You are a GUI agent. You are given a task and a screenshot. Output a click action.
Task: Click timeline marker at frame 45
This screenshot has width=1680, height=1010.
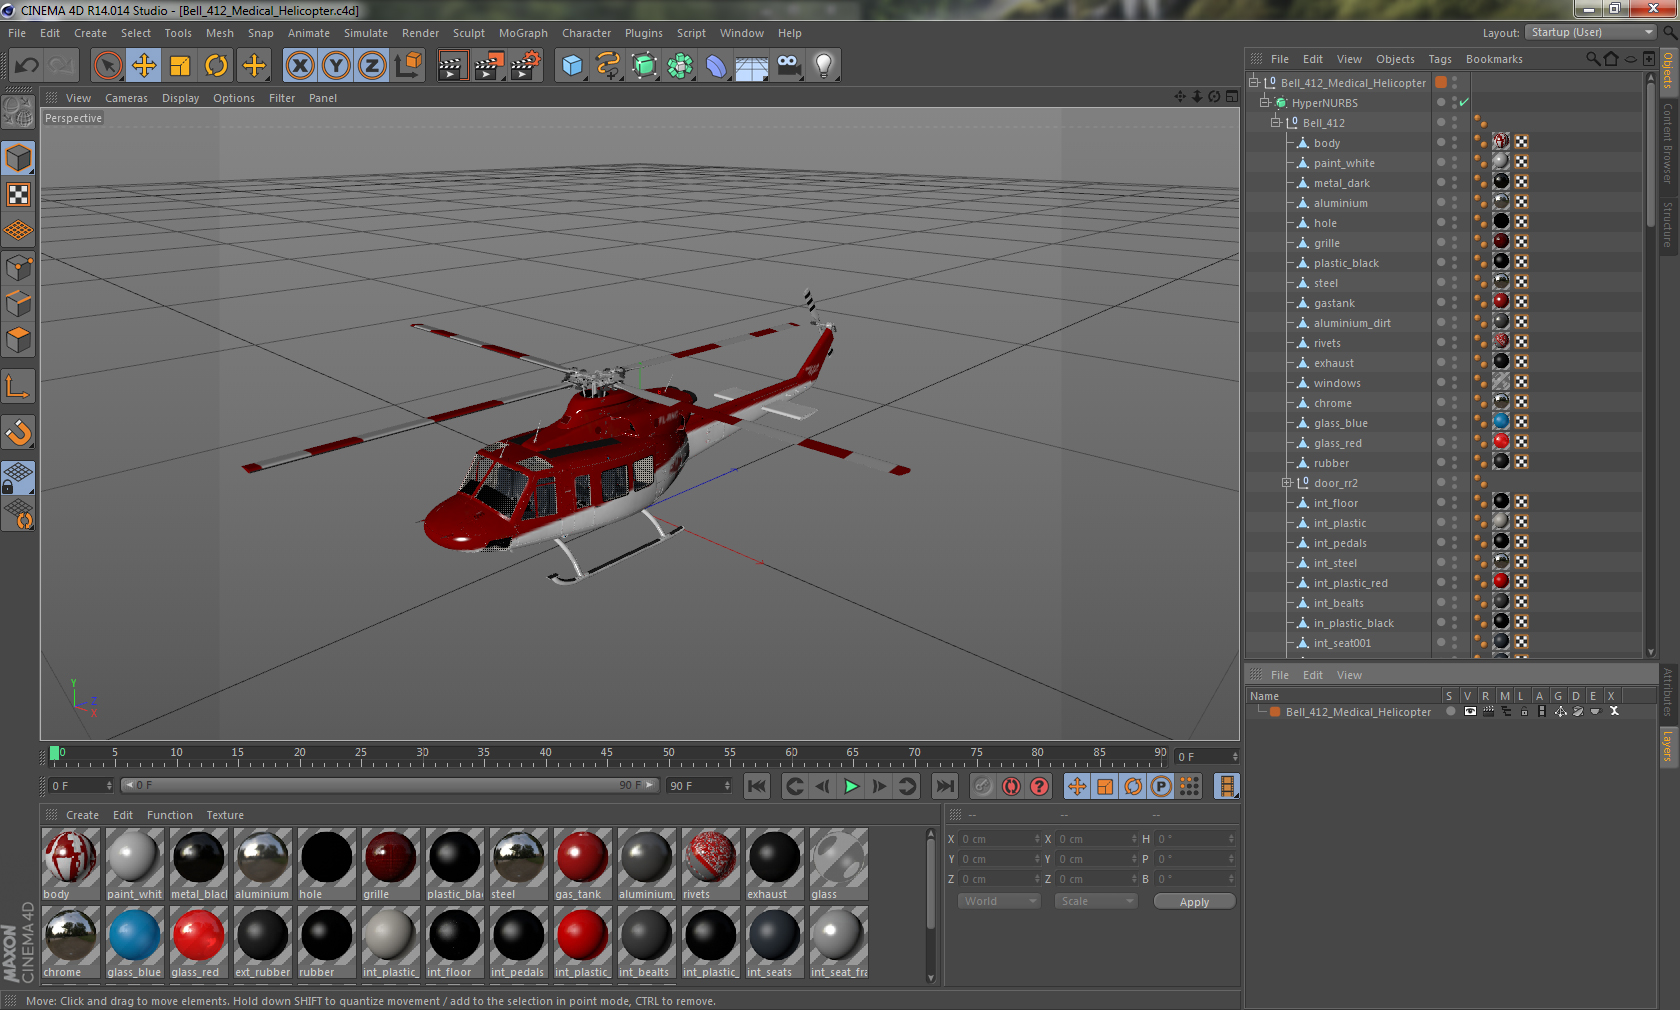(x=607, y=753)
